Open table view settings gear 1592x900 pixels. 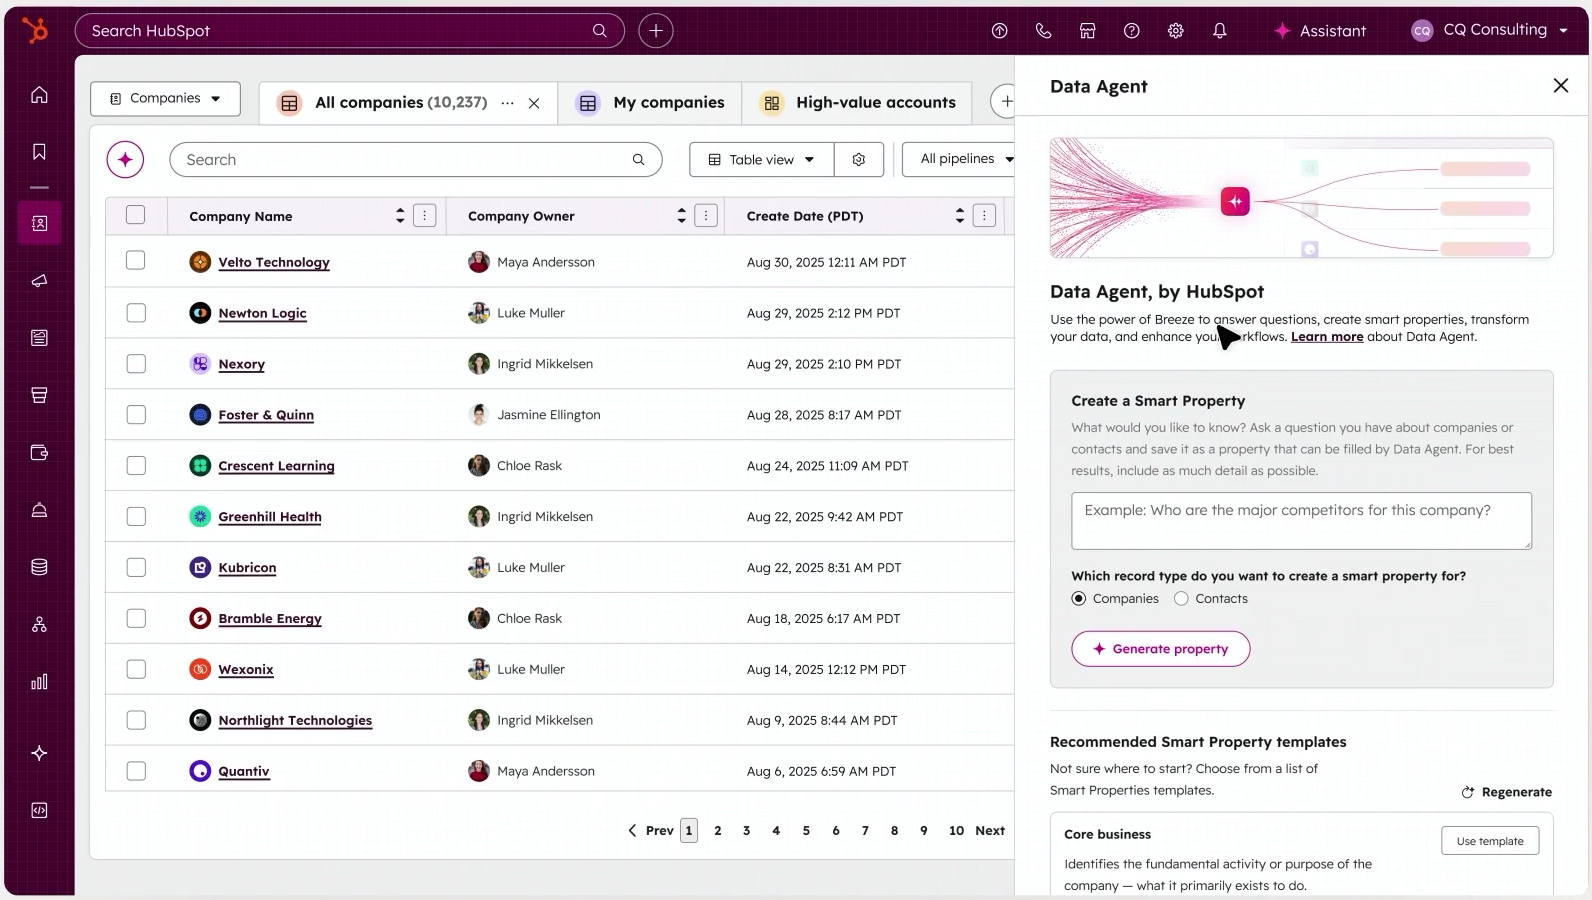click(859, 160)
